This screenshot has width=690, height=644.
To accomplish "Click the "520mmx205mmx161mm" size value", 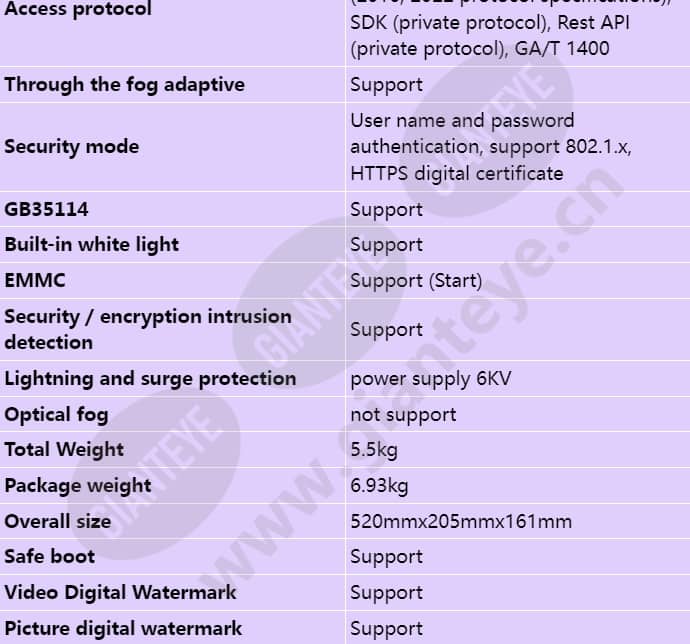I will 461,521.
